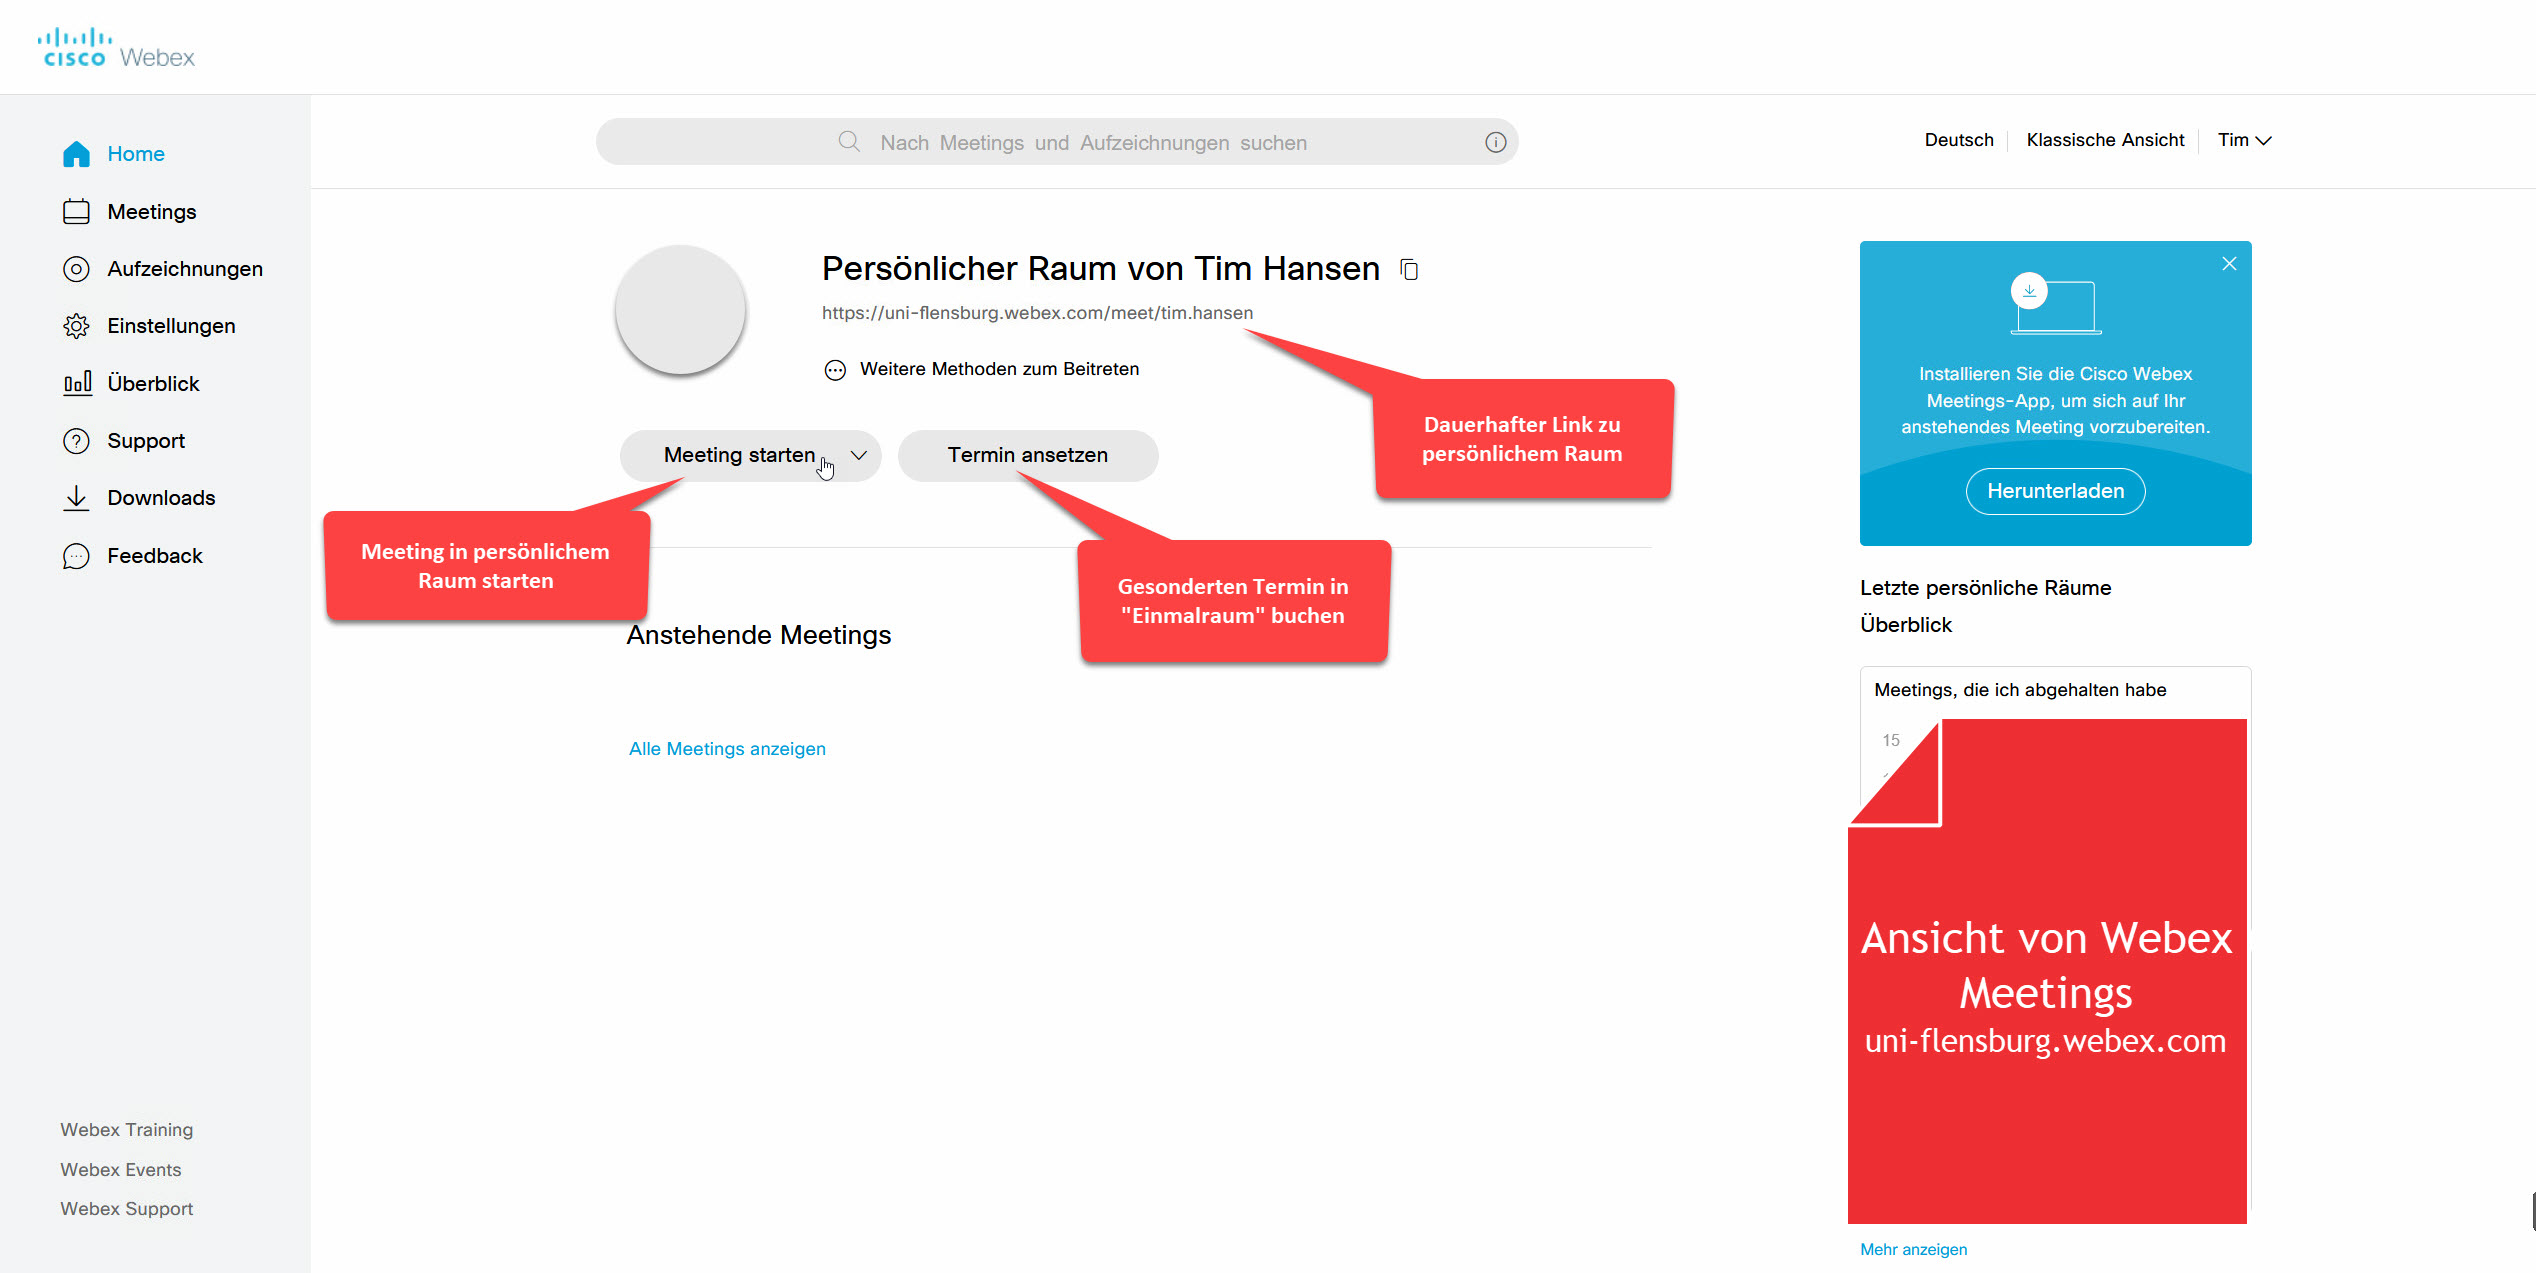
Task: Copy the personal room link icon
Action: 1409,269
